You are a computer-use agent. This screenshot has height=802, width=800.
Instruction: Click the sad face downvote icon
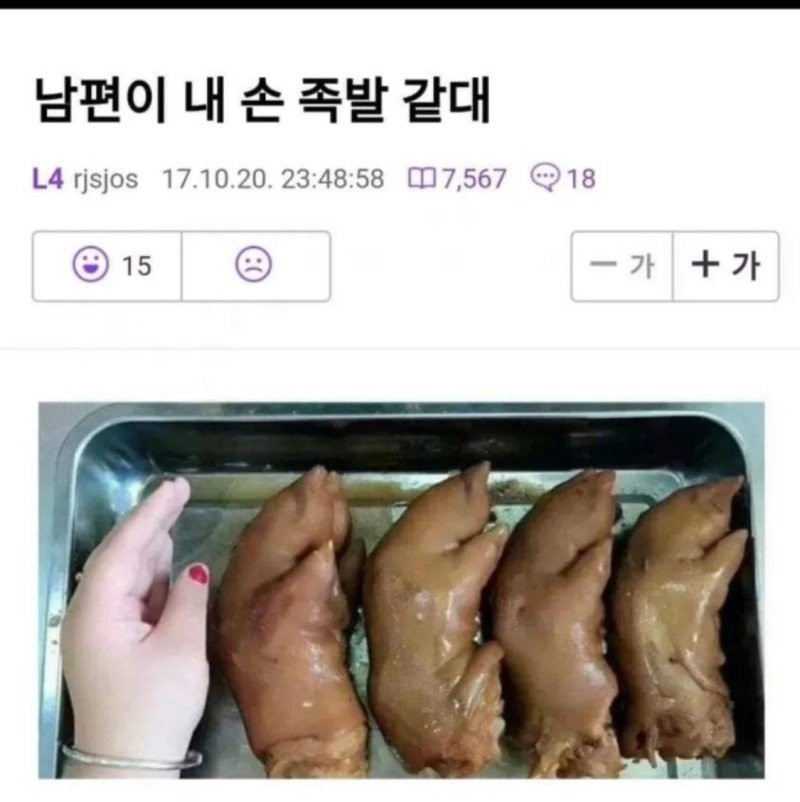(x=253, y=265)
